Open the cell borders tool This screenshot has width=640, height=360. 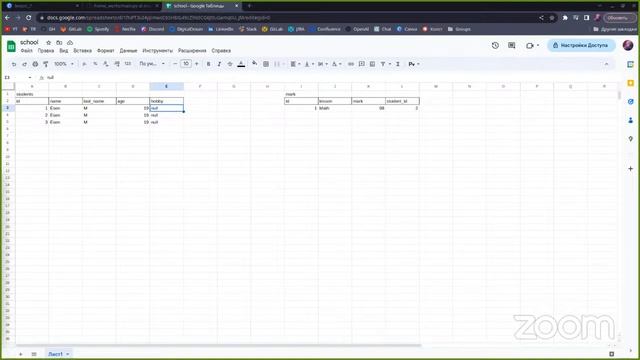click(266, 64)
